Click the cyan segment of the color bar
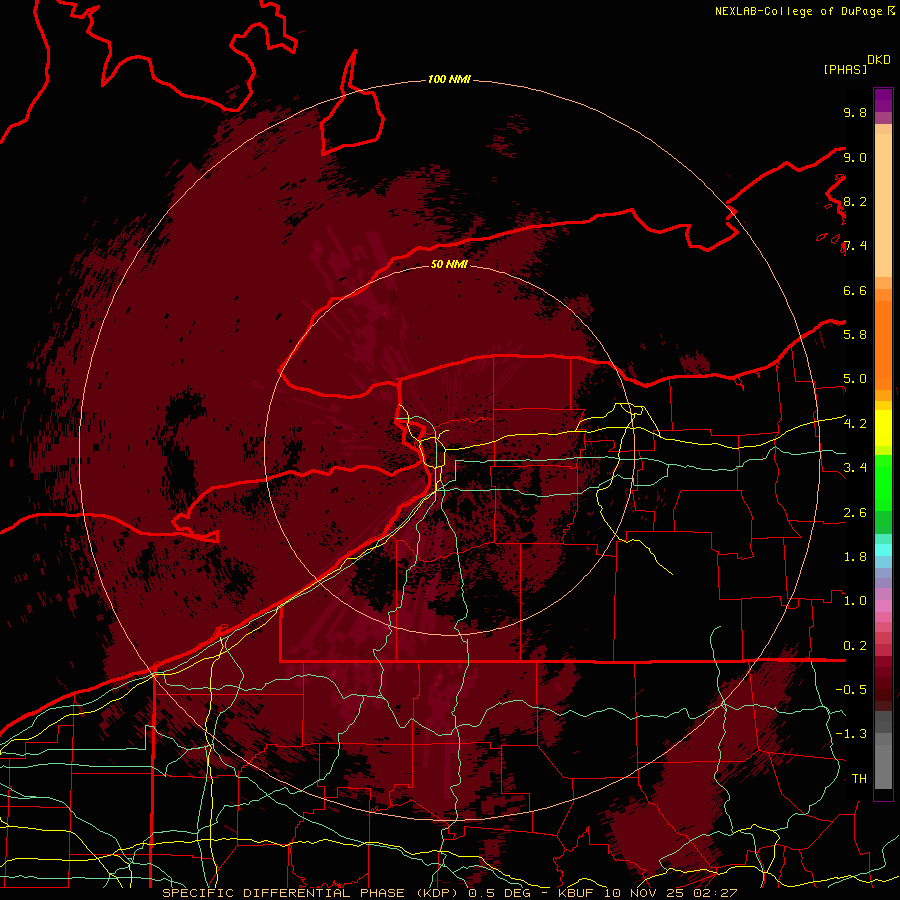This screenshot has height=900, width=900. pyautogui.click(x=883, y=550)
